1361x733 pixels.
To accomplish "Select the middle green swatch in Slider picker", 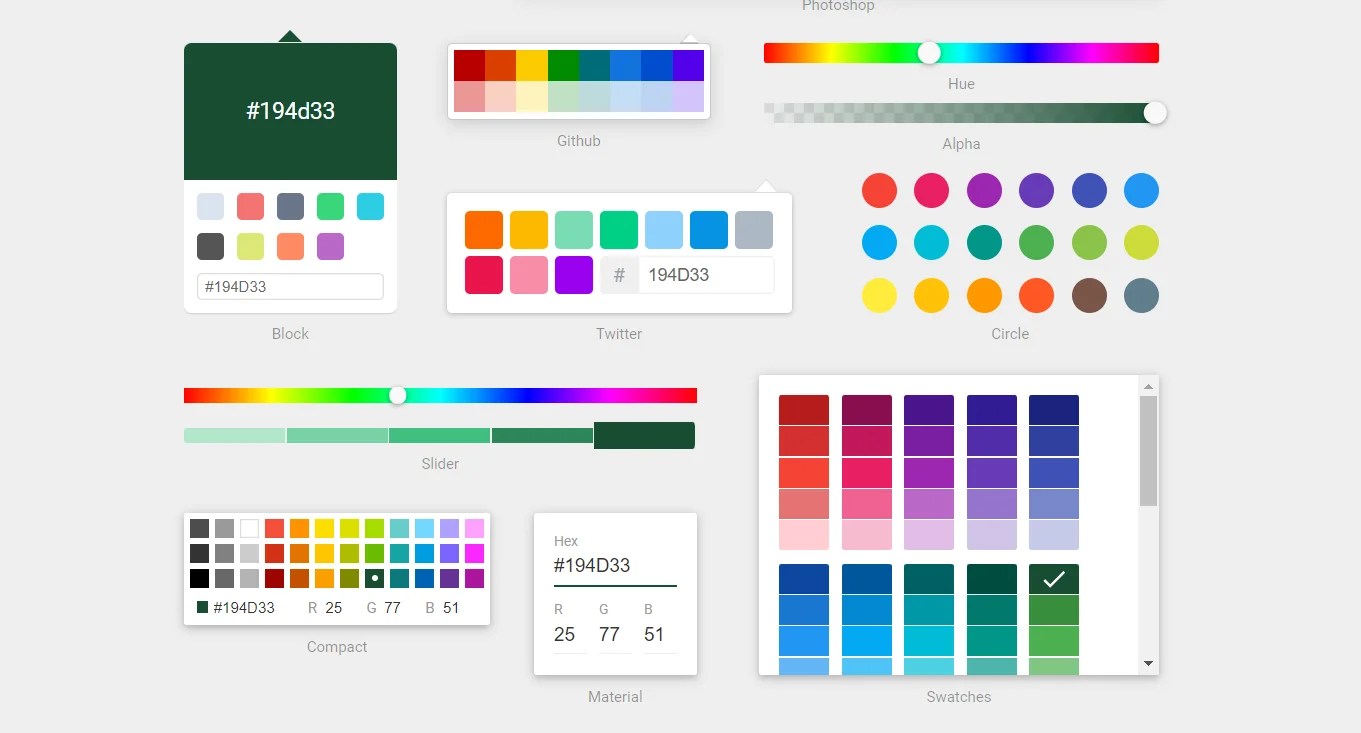I will point(439,435).
